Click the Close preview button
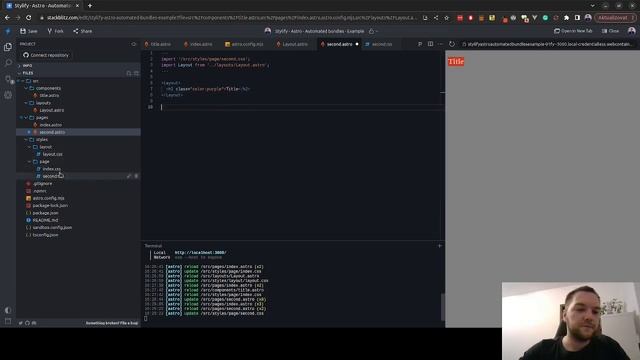The height and width of the screenshot is (360, 640). (x=610, y=31)
